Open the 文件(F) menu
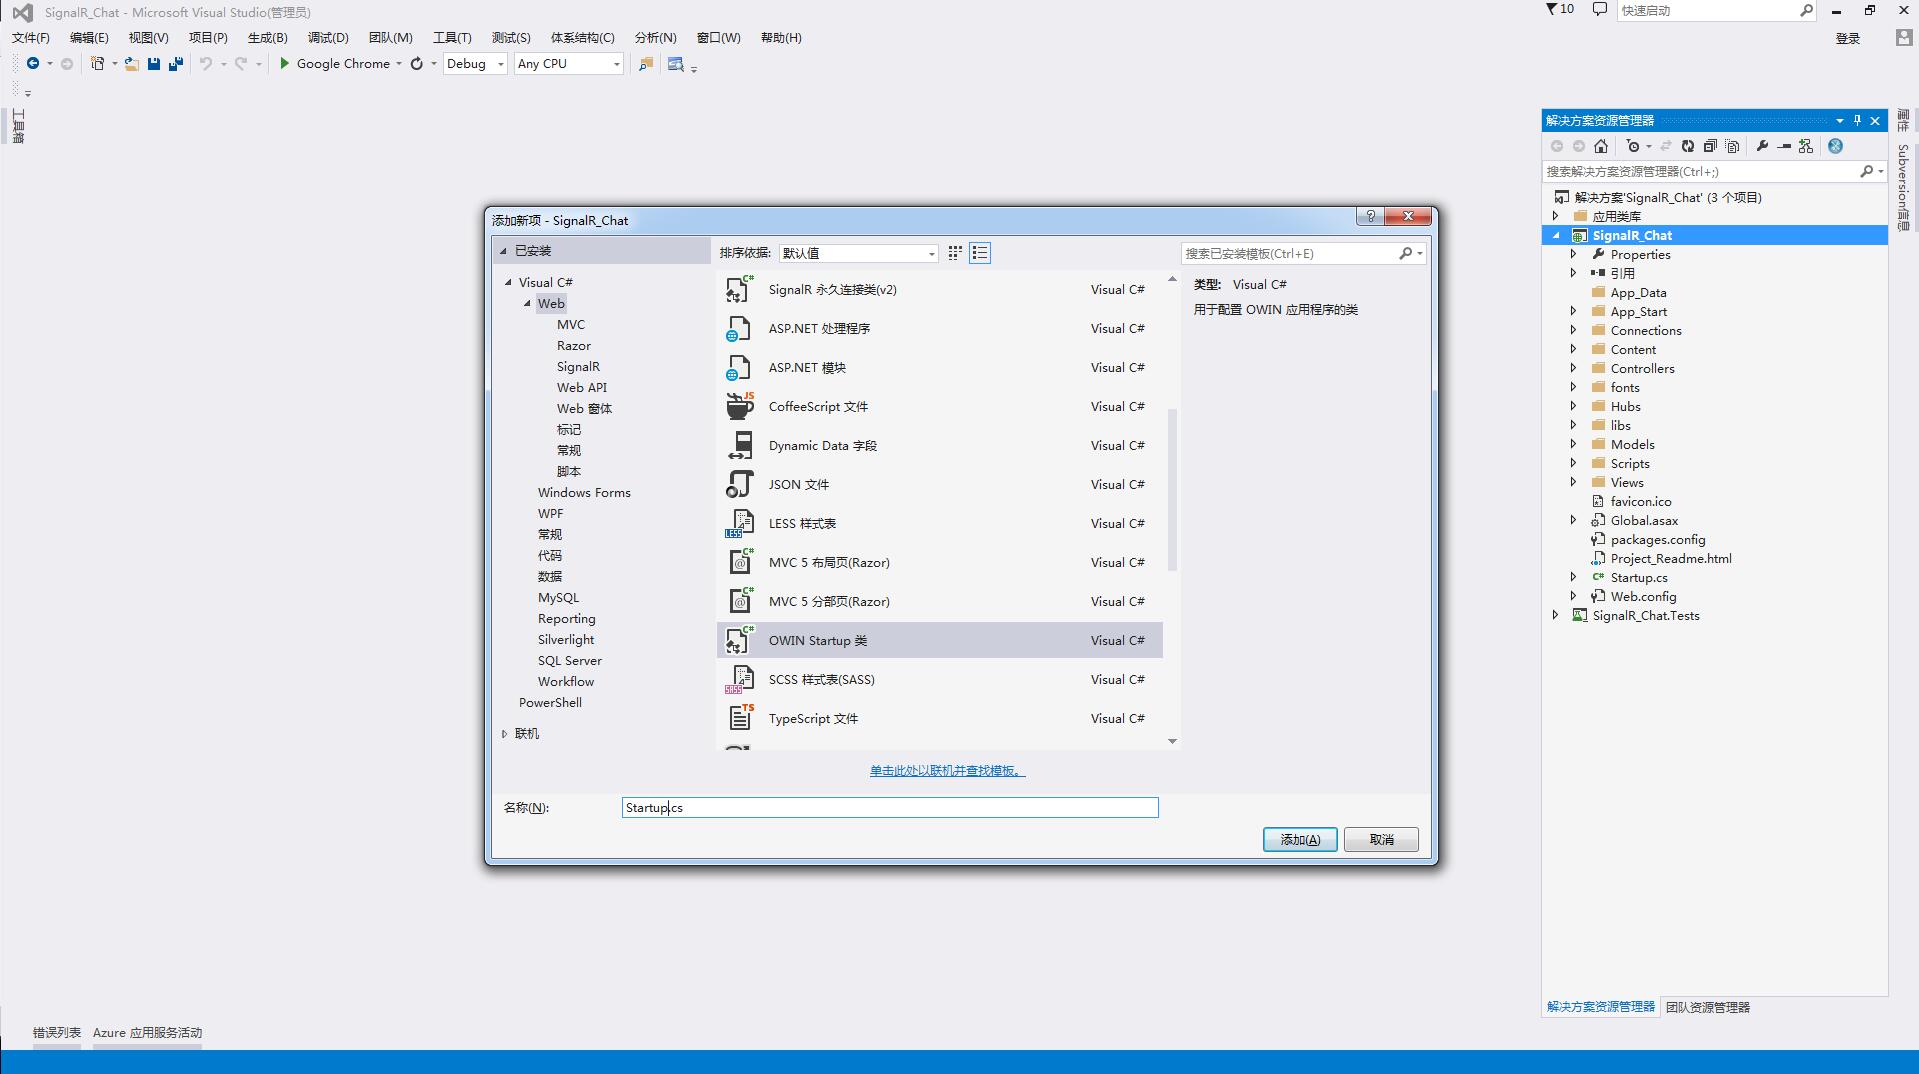The image size is (1919, 1074). [31, 37]
